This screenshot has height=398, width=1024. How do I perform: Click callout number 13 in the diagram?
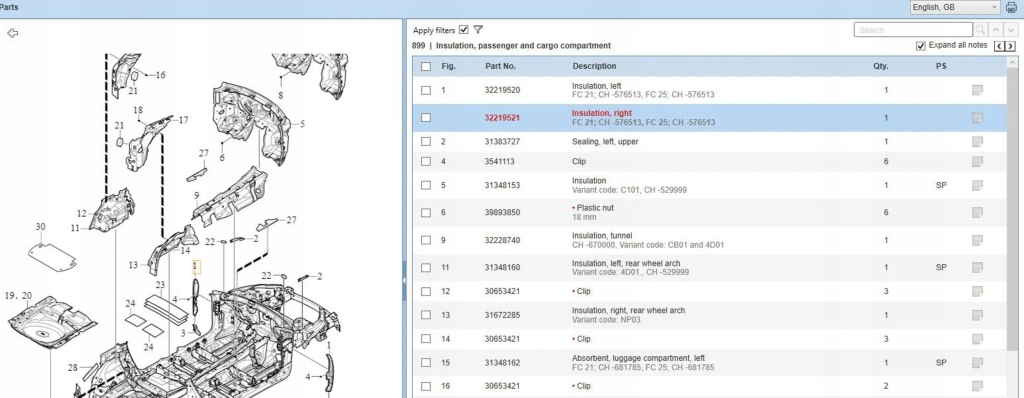coord(133,265)
